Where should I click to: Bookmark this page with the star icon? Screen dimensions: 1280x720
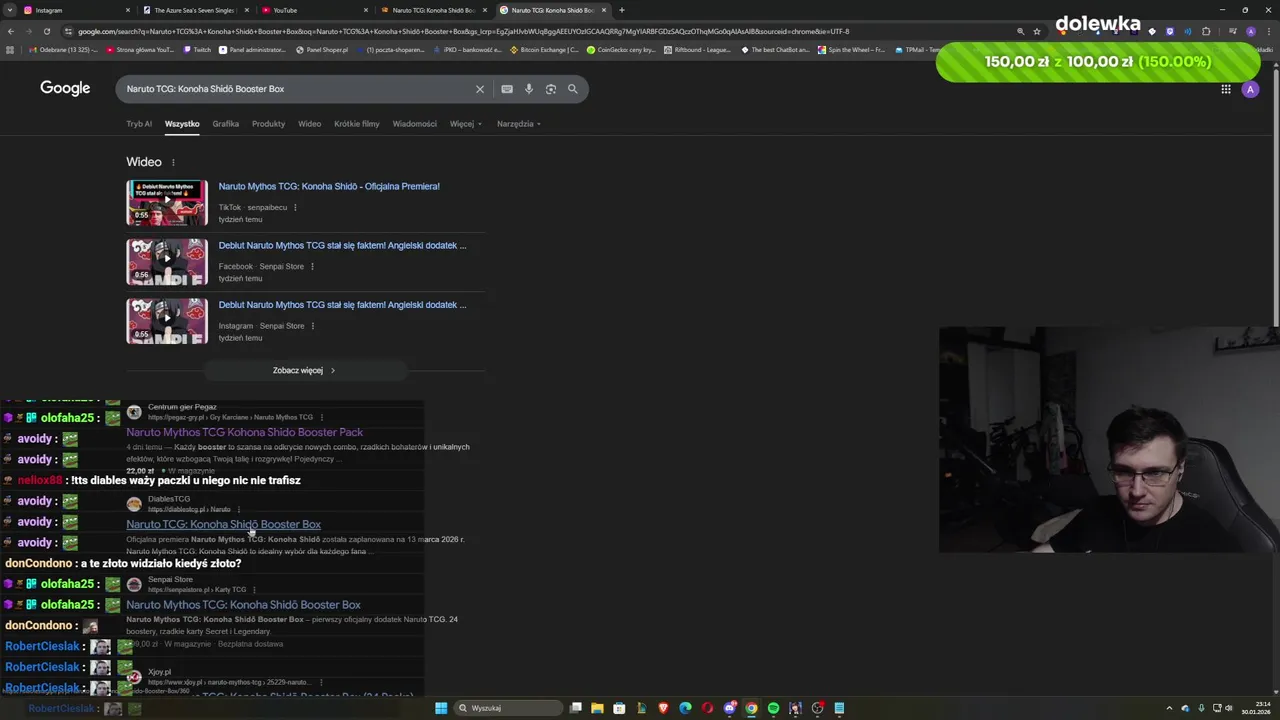click(1037, 31)
